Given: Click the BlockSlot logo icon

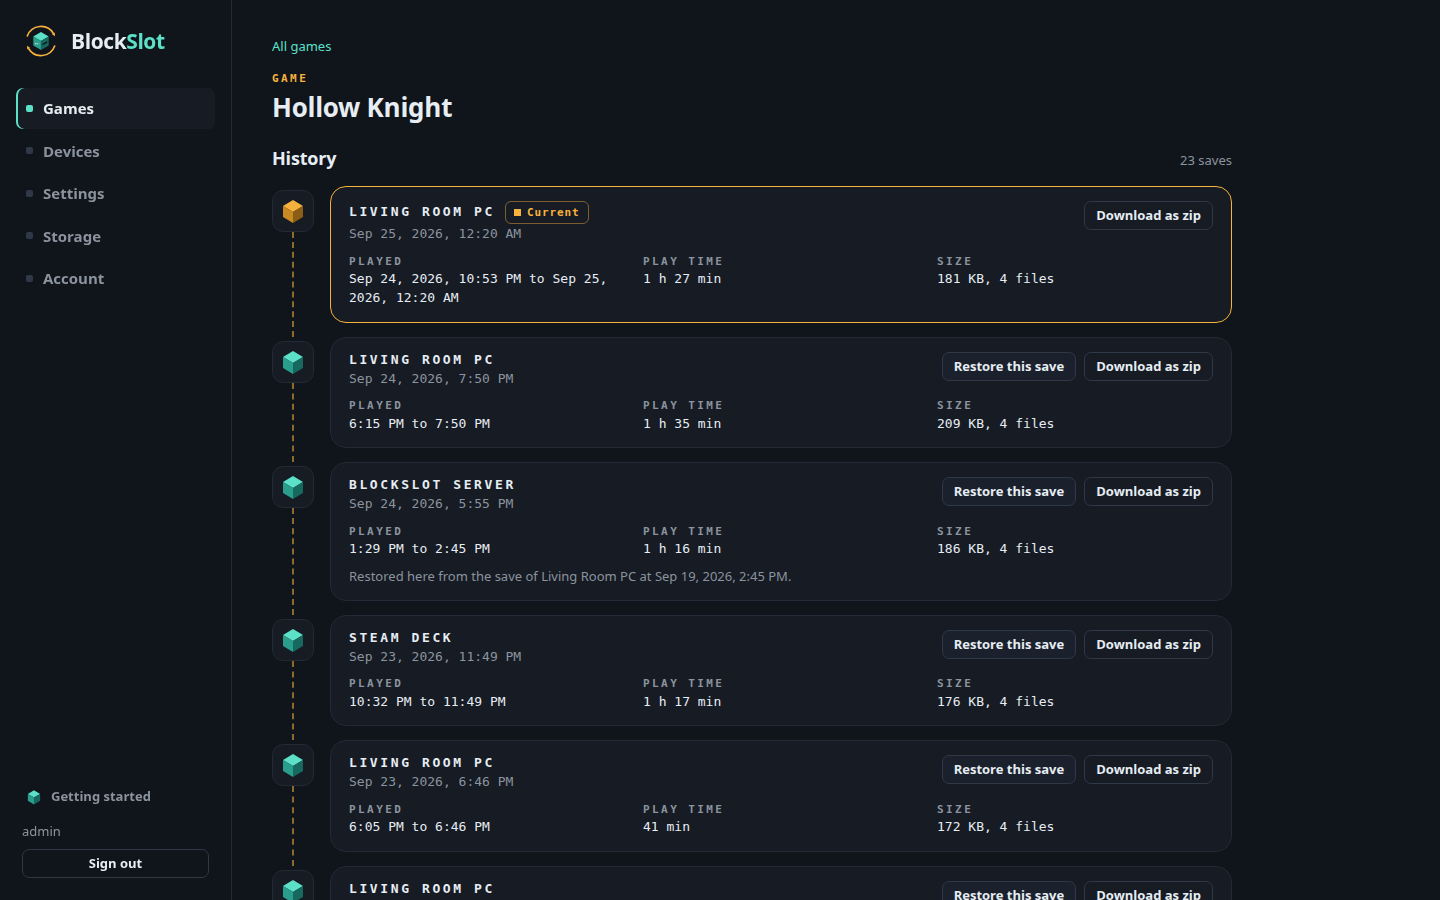Looking at the screenshot, I should tap(41, 41).
